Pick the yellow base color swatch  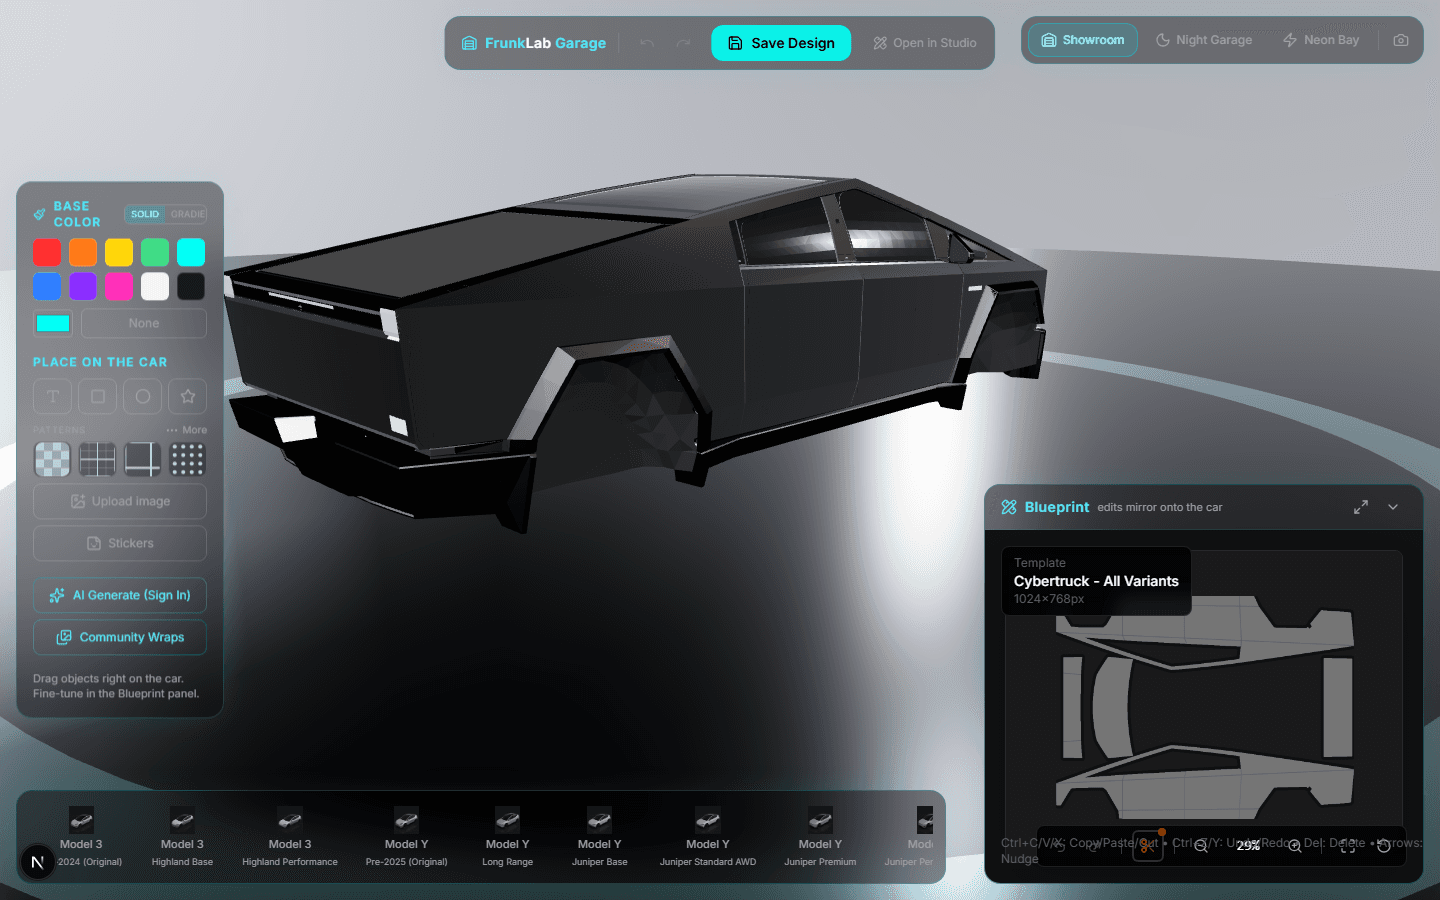(x=119, y=252)
